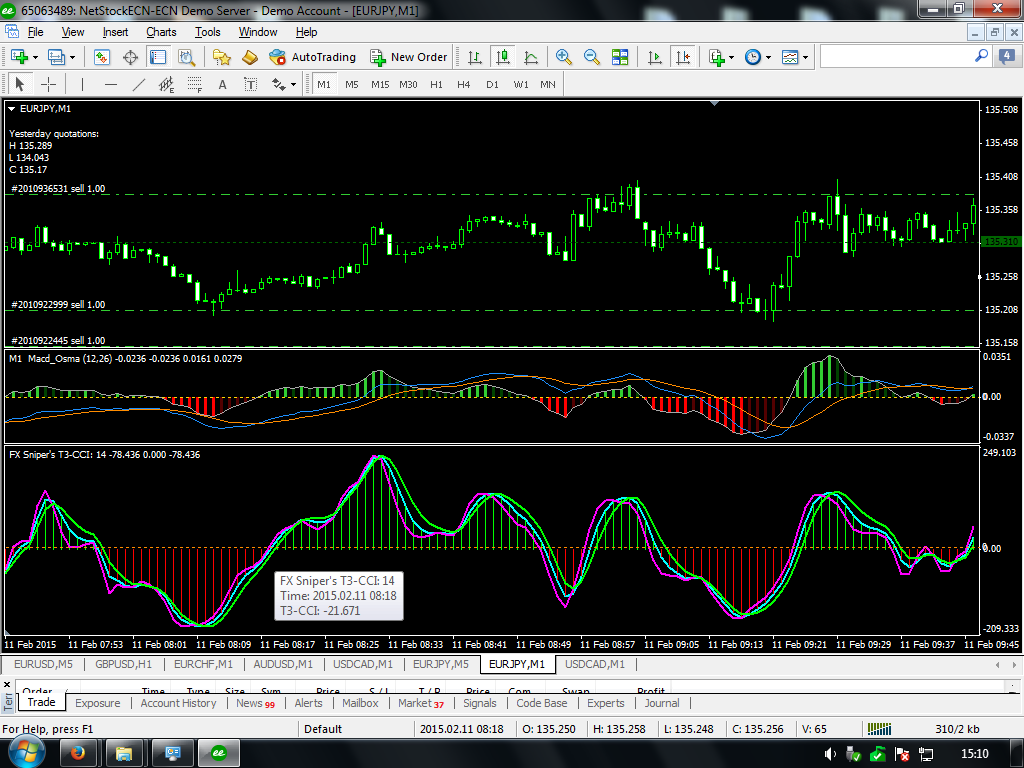Click the search input field

tap(897, 57)
